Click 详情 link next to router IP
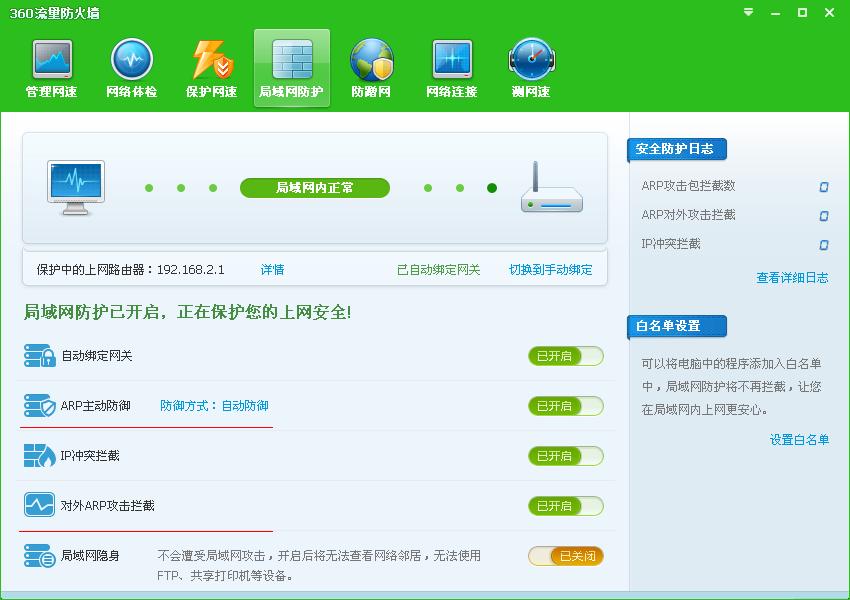 pyautogui.click(x=272, y=270)
